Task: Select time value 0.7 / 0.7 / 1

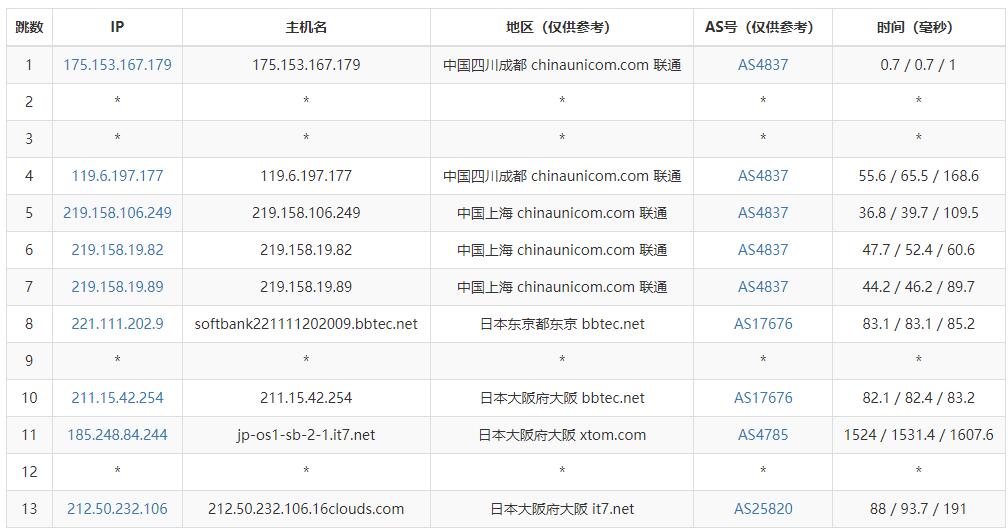Action: (918, 65)
